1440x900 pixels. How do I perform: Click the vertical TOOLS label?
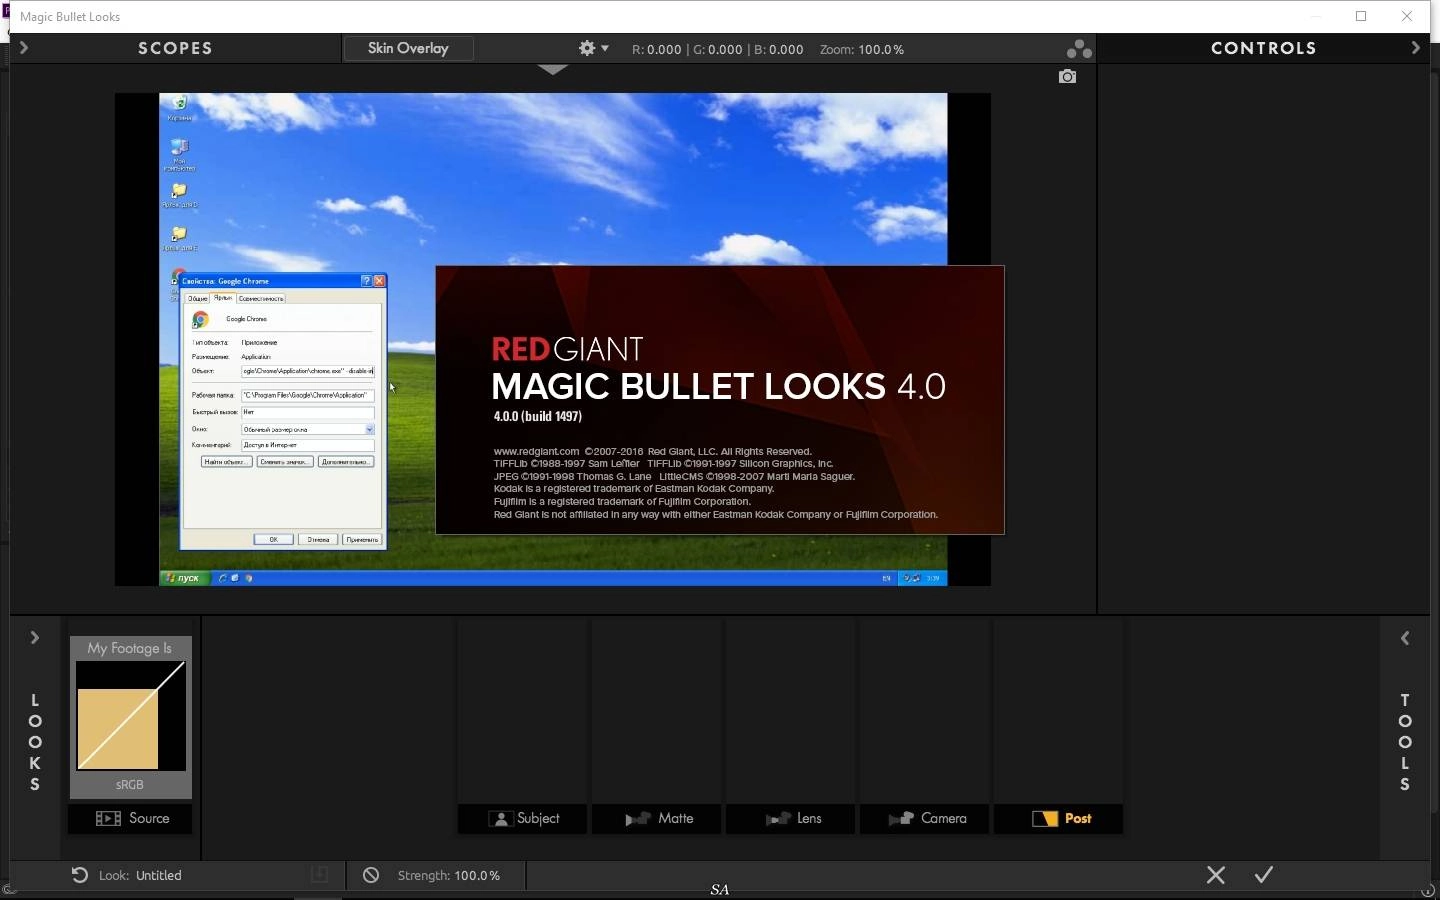(1405, 742)
